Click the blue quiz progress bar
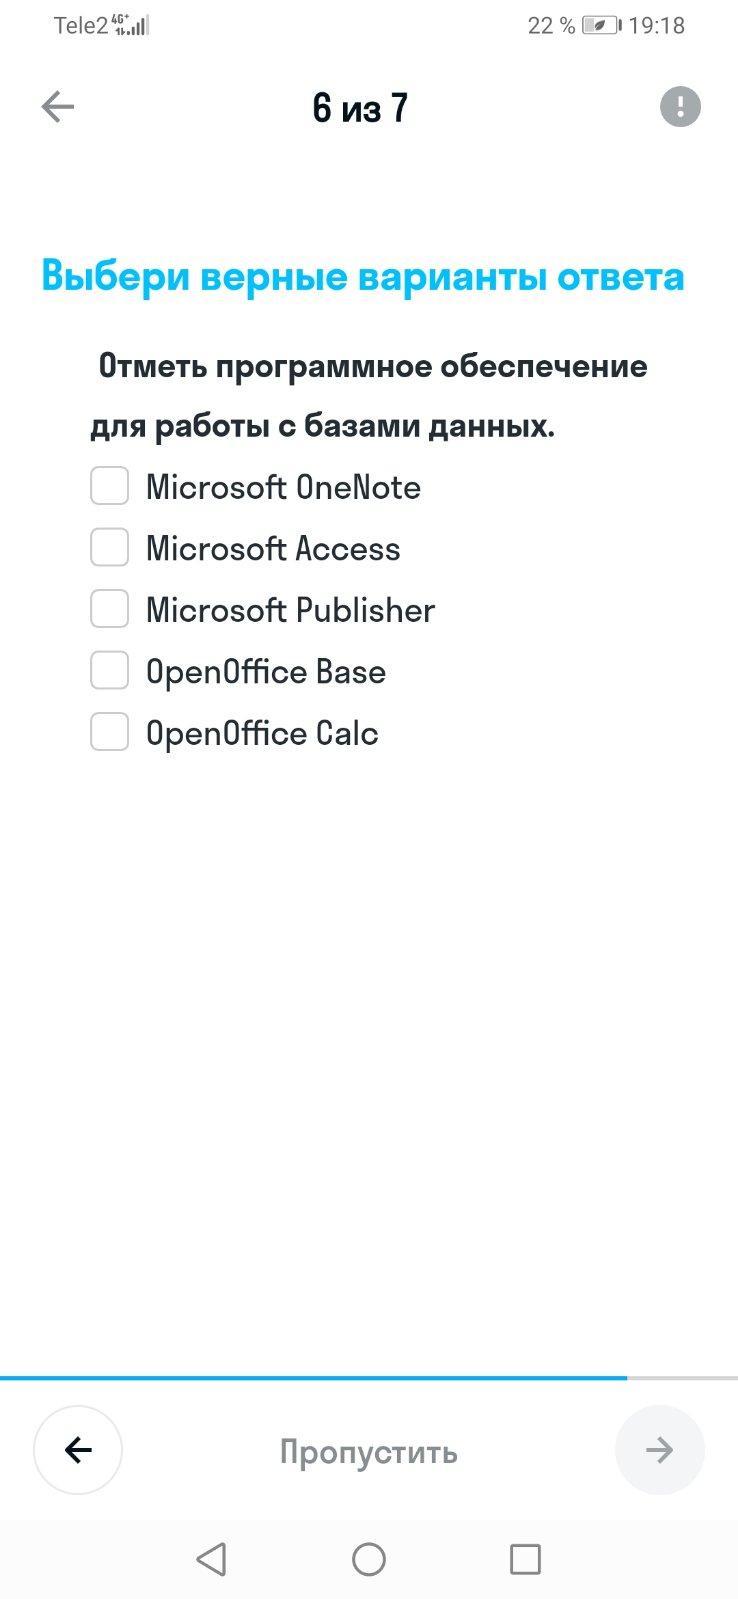The width and height of the screenshot is (738, 1599). (x=314, y=1378)
